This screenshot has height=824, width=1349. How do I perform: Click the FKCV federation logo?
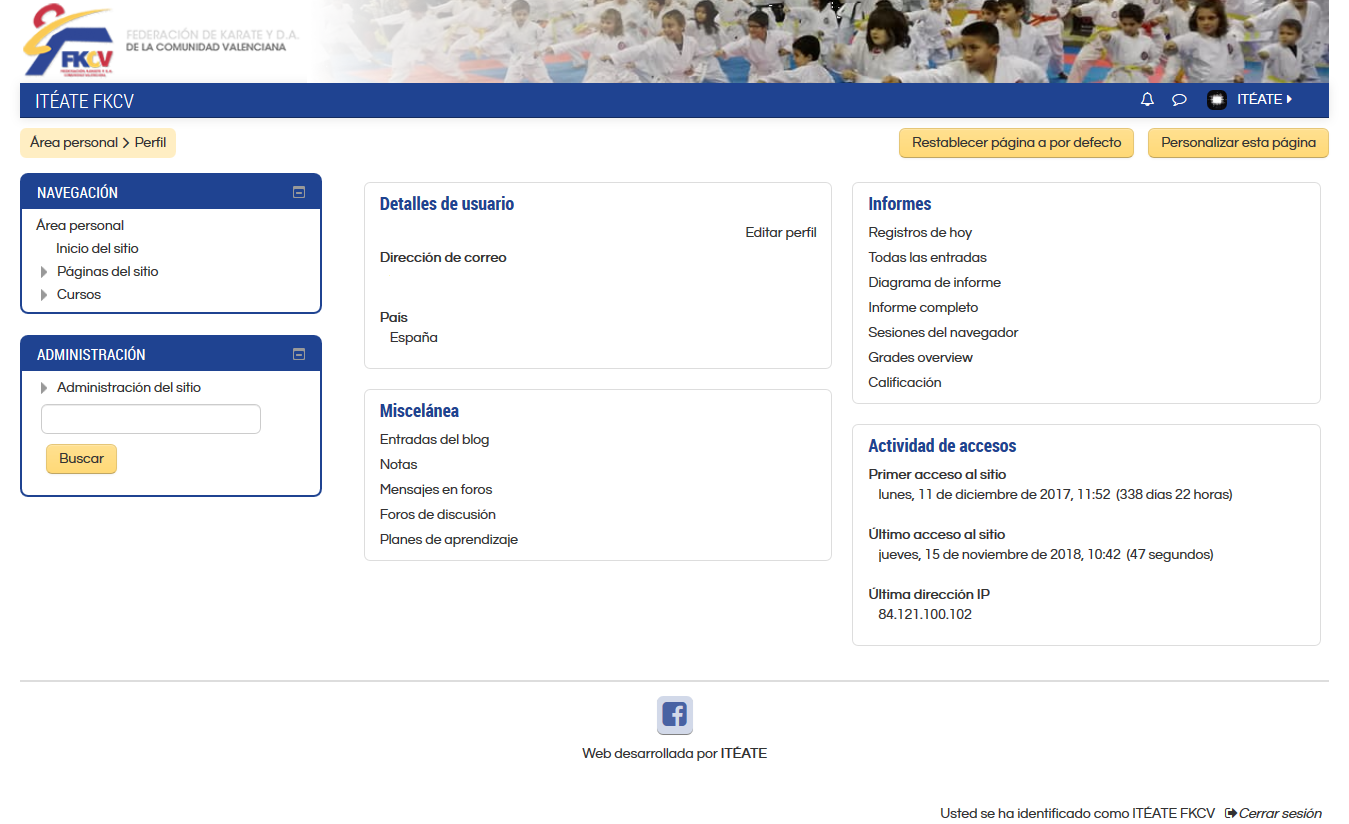pyautogui.click(x=70, y=41)
